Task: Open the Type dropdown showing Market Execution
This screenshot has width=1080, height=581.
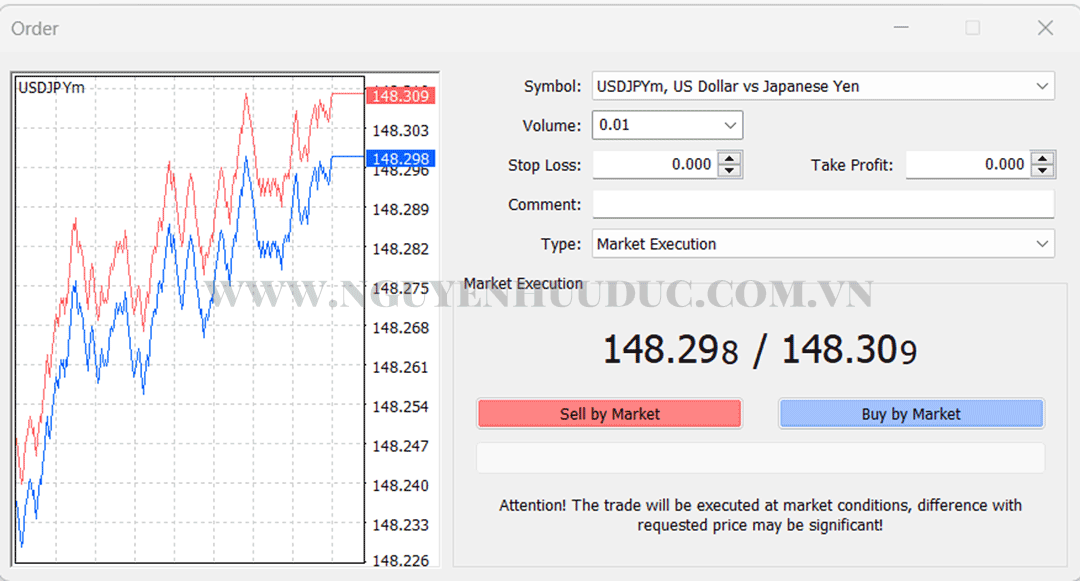Action: pyautogui.click(x=822, y=244)
